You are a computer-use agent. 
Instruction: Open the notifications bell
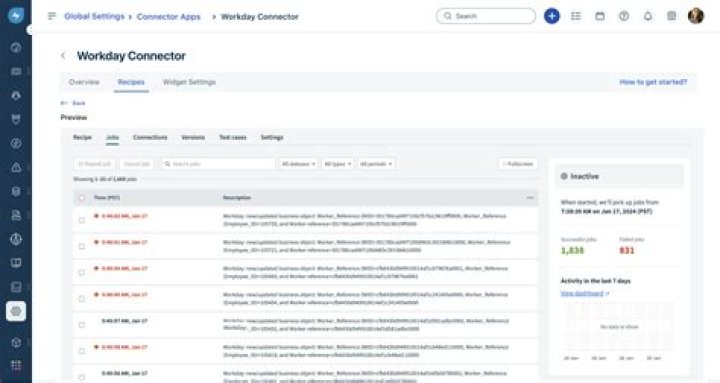(x=647, y=16)
